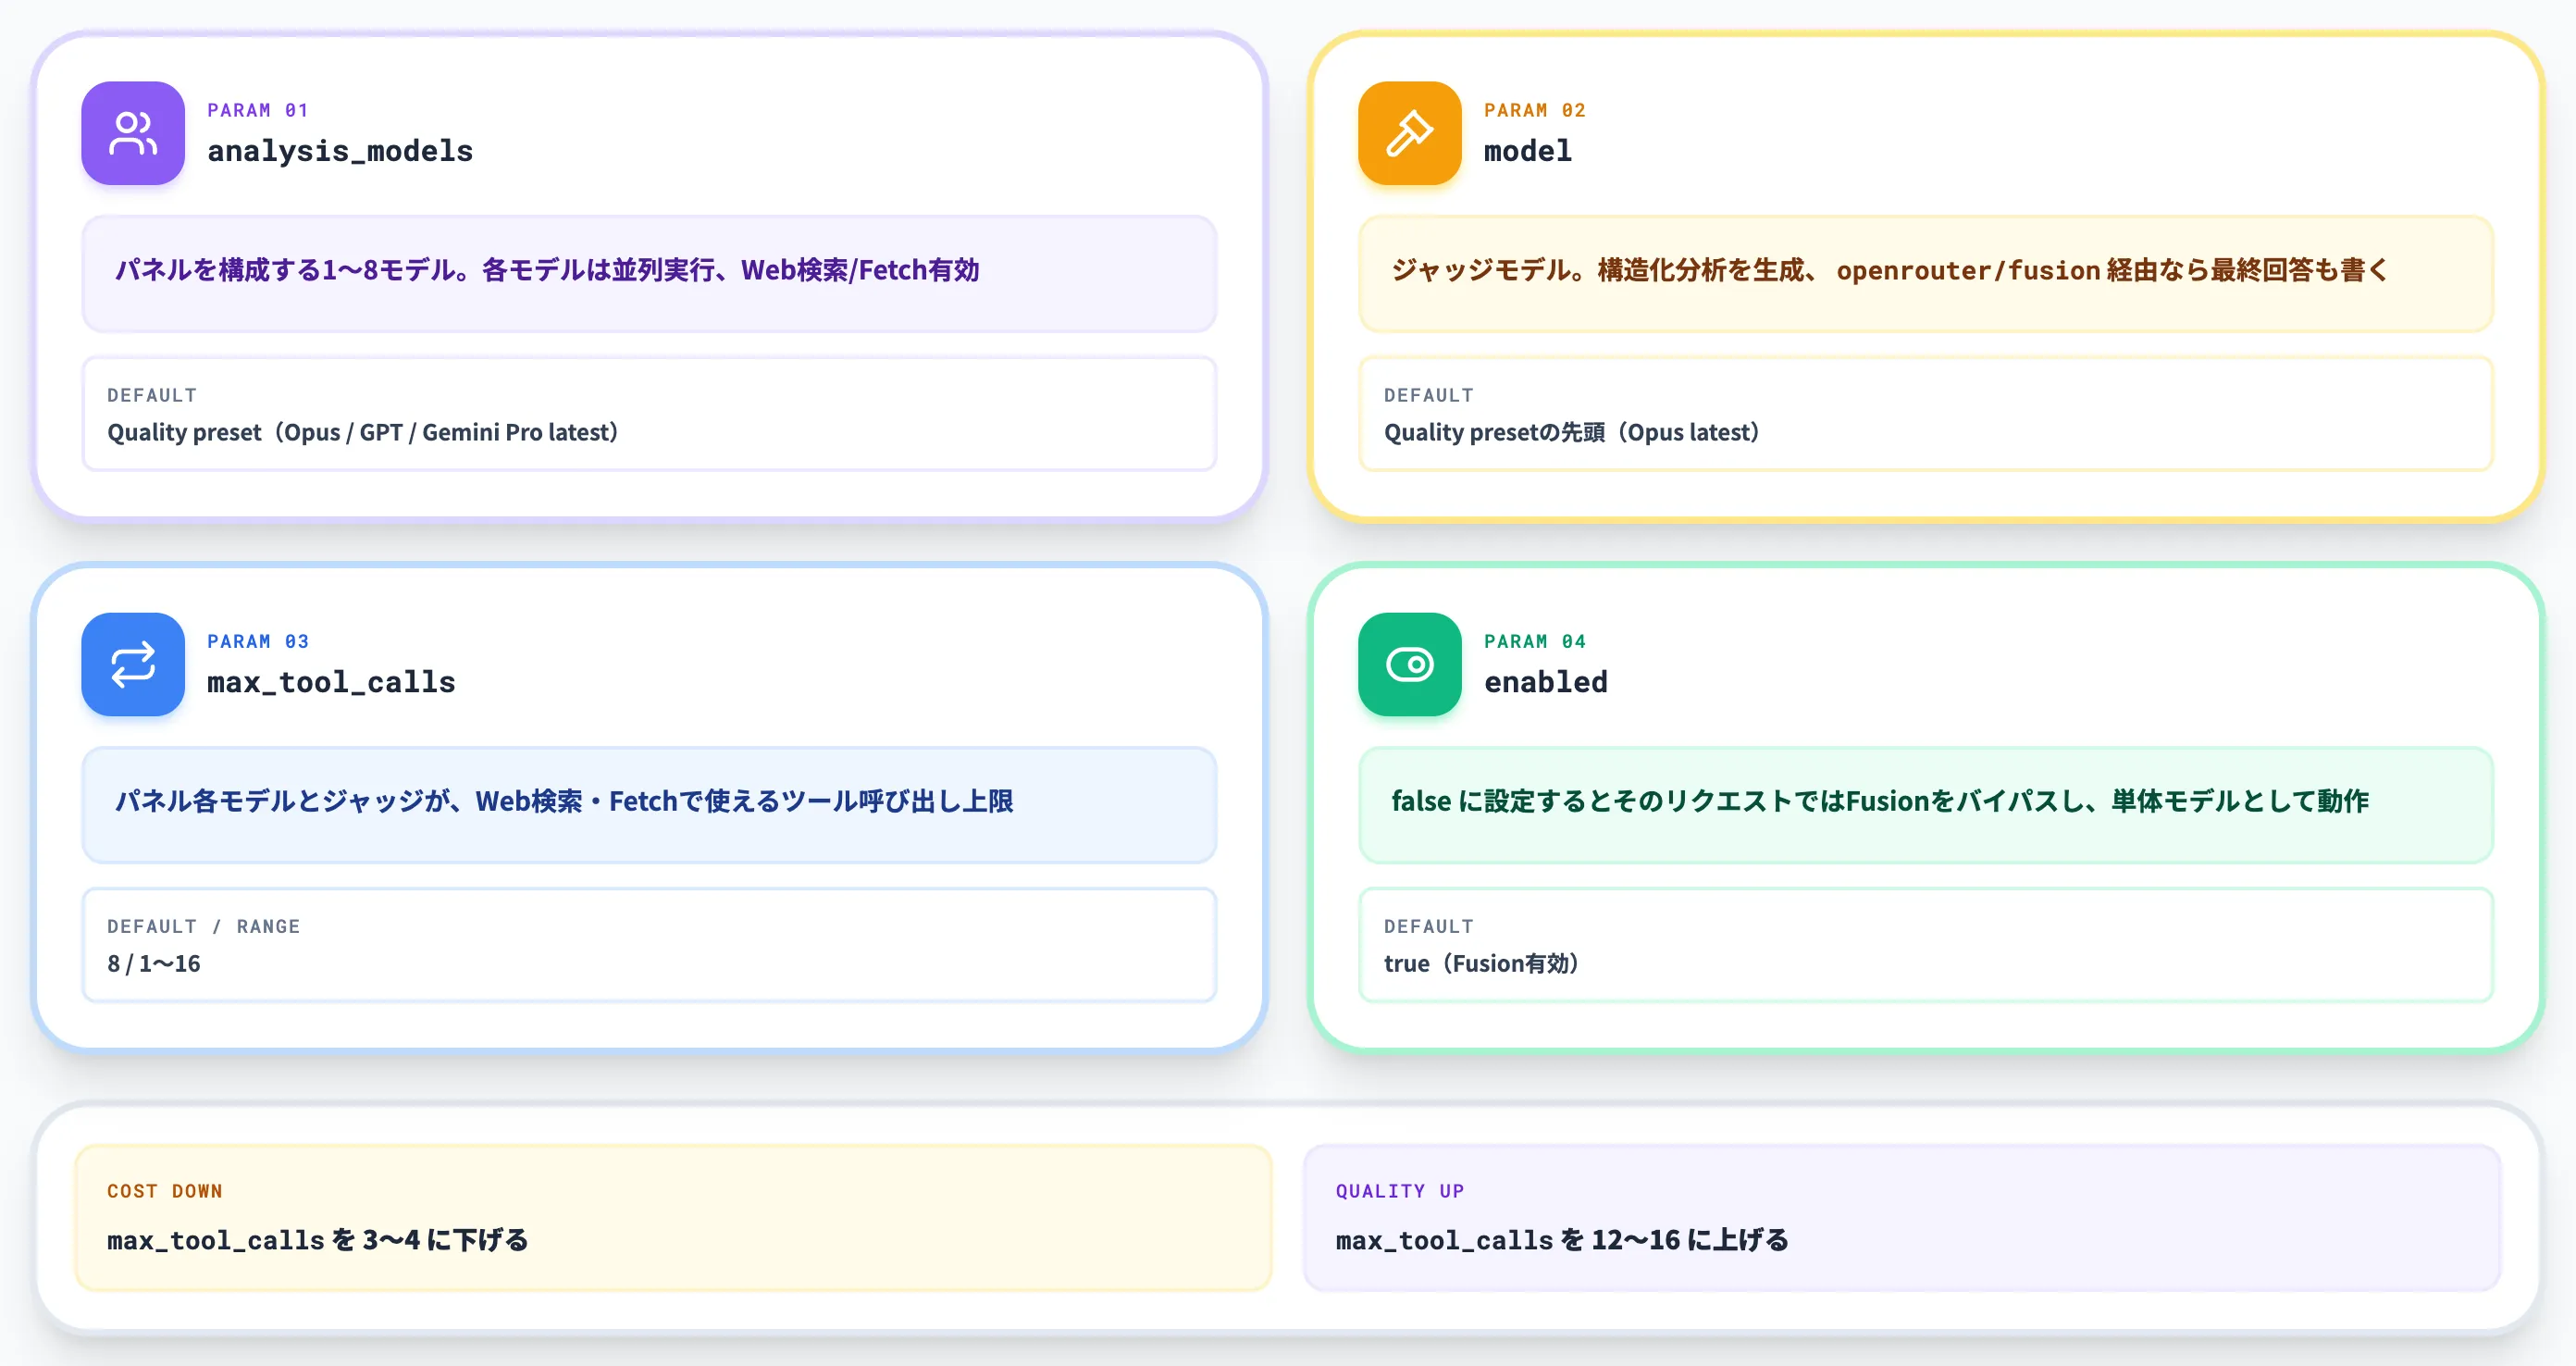The width and height of the screenshot is (2576, 1366).
Task: Click the max_tool_calls parameter title
Action: 331,682
